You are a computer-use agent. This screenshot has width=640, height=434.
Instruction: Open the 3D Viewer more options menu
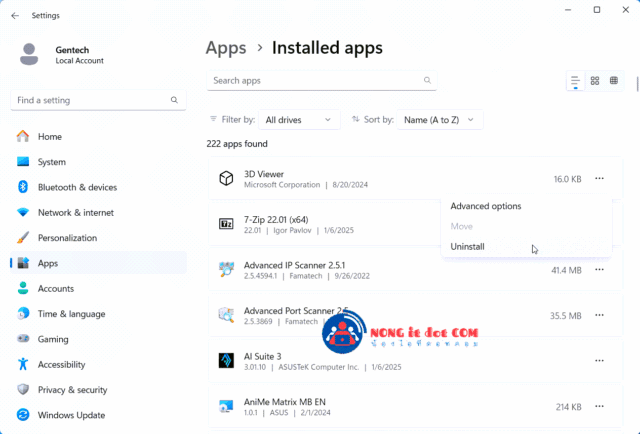point(599,178)
